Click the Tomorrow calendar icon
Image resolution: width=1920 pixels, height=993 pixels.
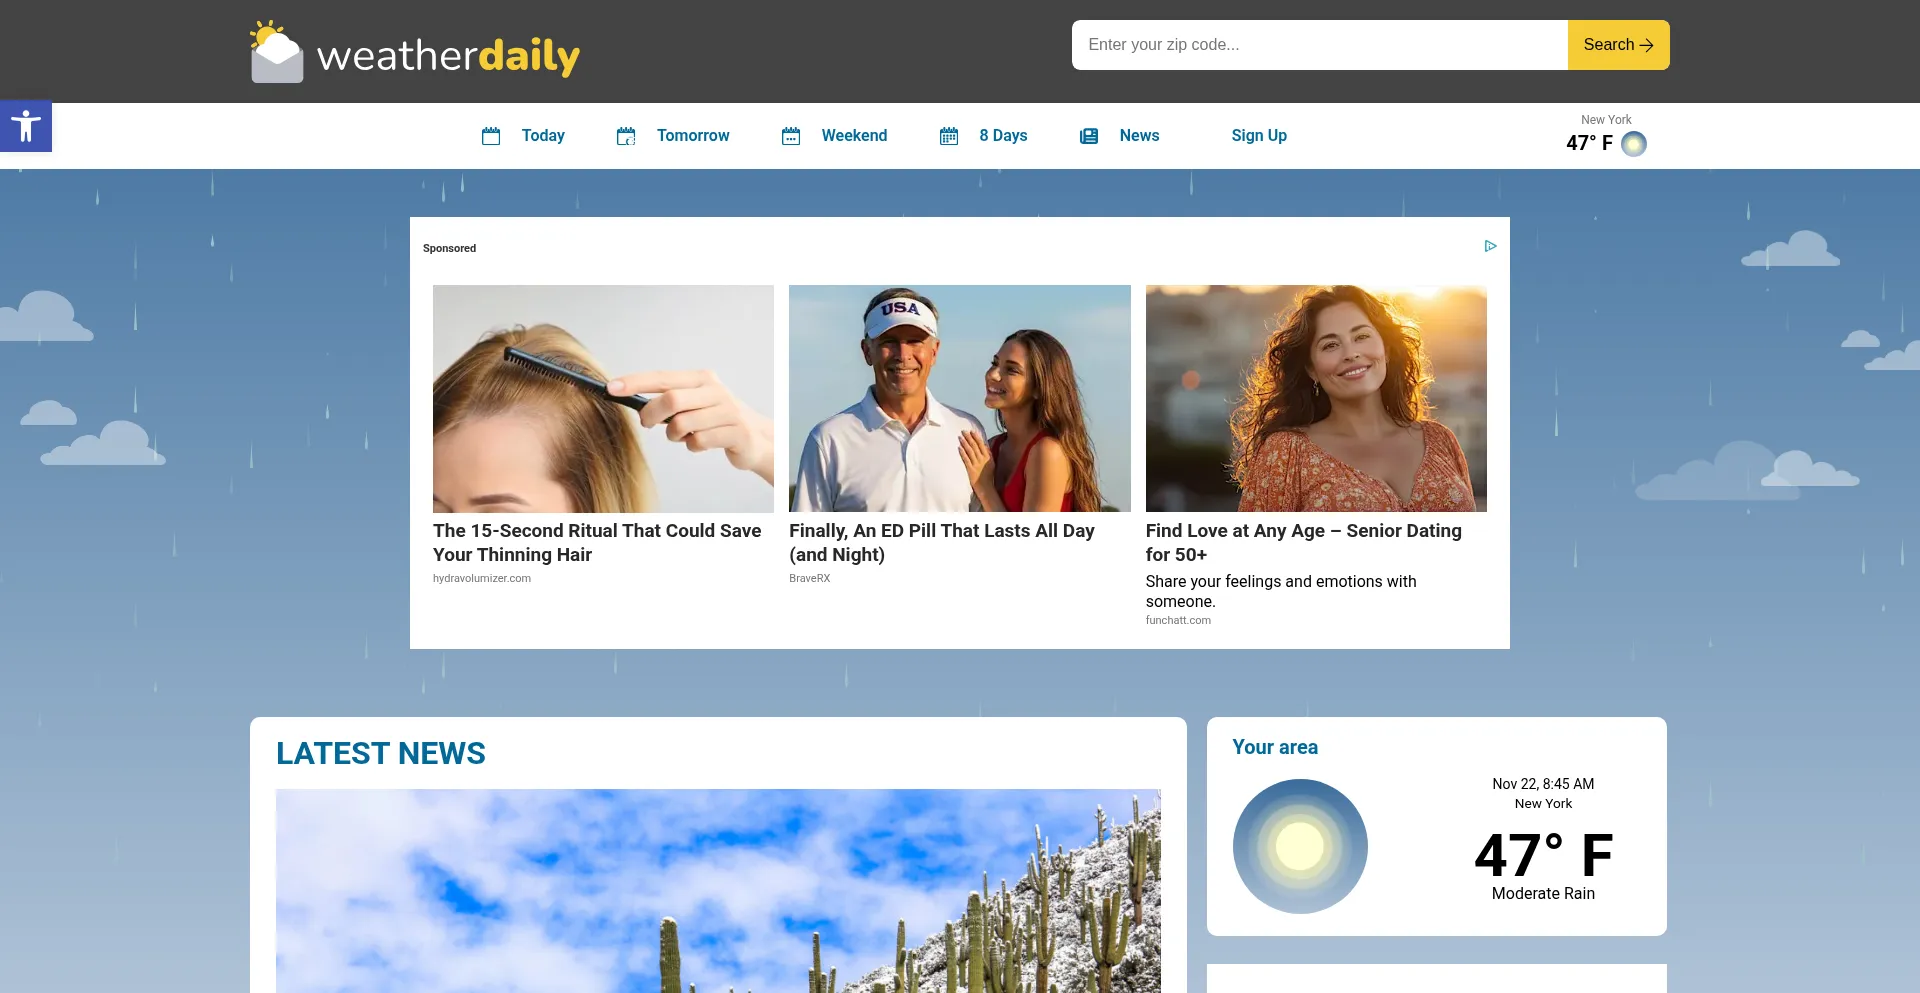[x=626, y=136]
